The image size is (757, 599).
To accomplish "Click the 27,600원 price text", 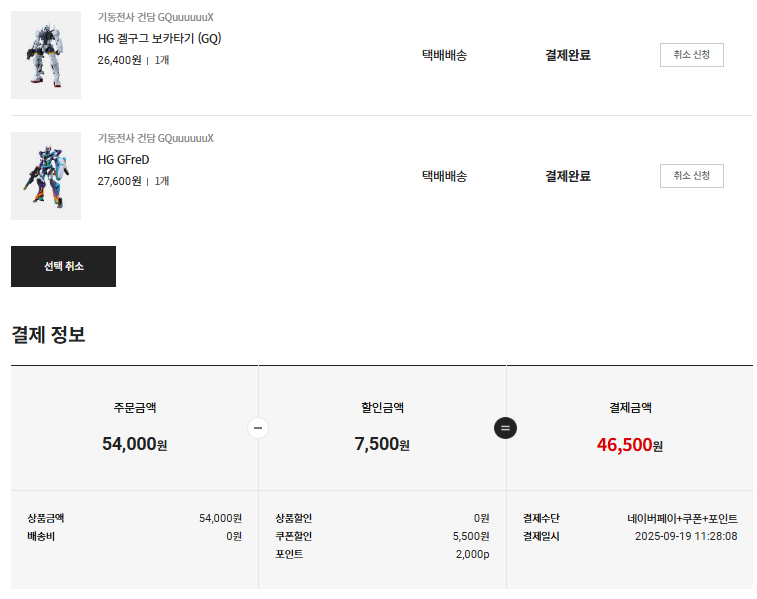I will (119, 181).
